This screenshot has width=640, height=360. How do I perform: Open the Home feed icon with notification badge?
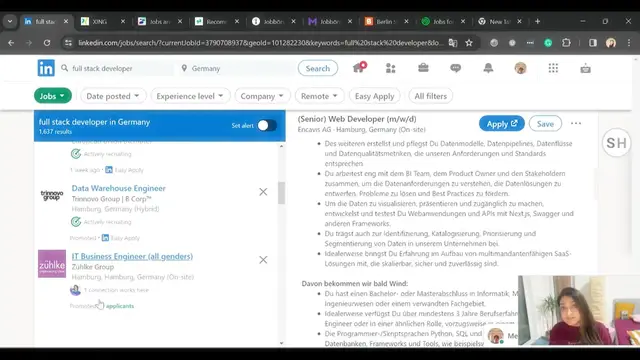coord(359,68)
